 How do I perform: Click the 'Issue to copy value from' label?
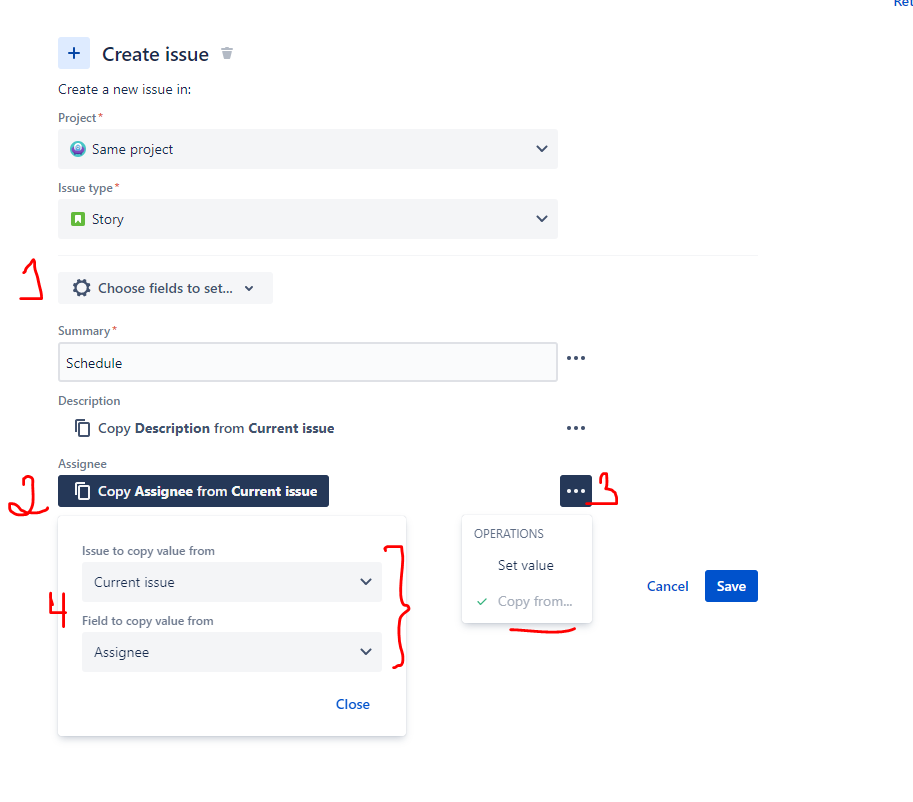coord(148,551)
